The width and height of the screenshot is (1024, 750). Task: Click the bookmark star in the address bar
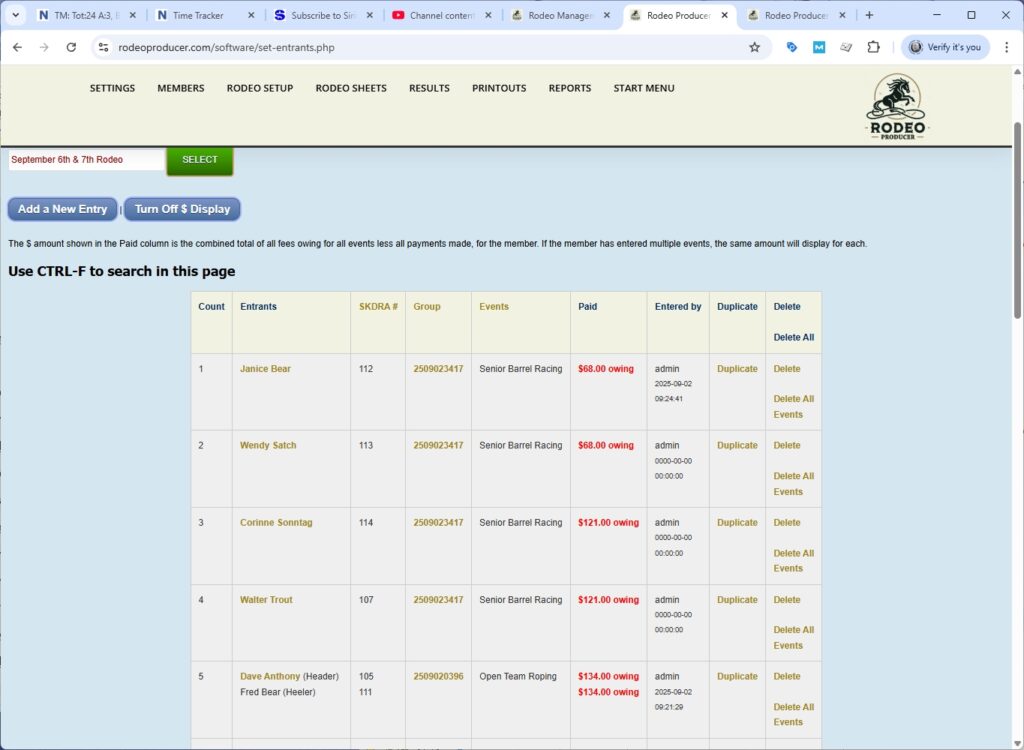coord(755,47)
